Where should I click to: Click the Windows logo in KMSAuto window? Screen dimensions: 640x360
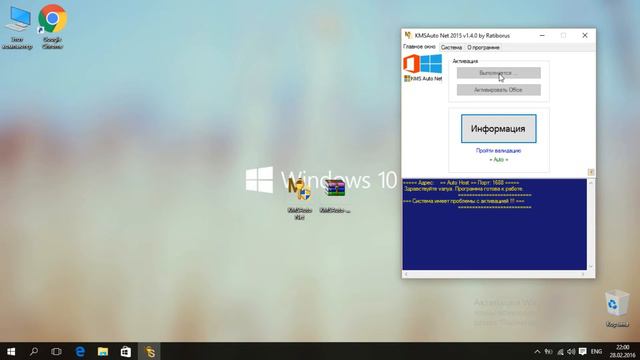[x=431, y=64]
